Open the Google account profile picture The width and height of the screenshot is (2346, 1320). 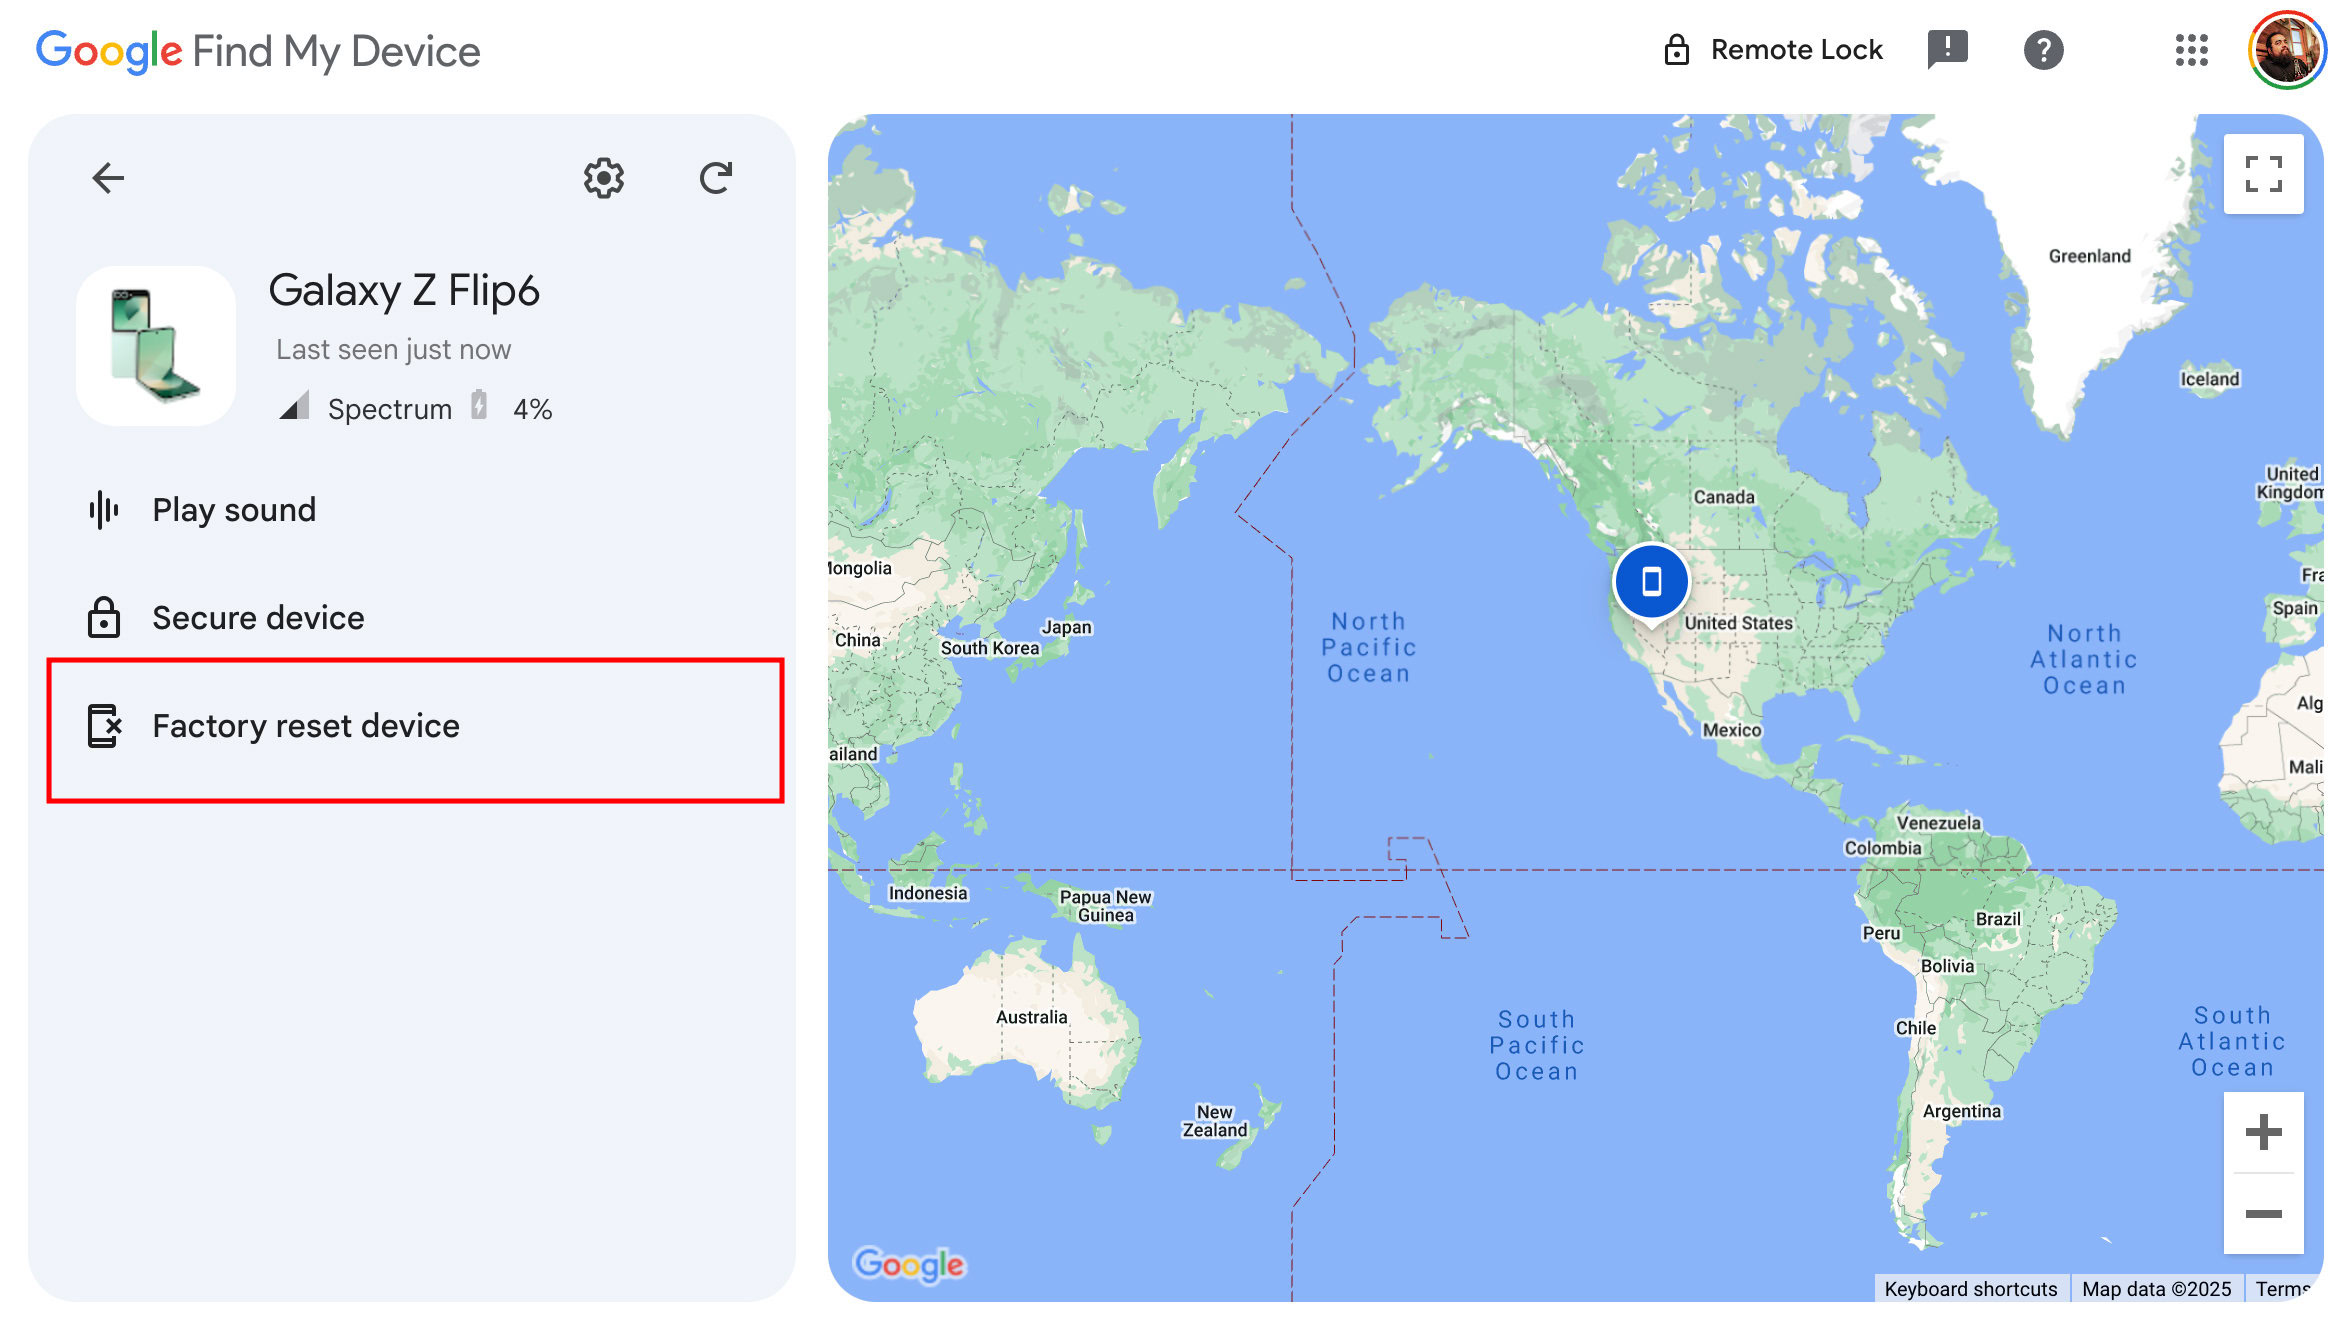tap(2287, 50)
